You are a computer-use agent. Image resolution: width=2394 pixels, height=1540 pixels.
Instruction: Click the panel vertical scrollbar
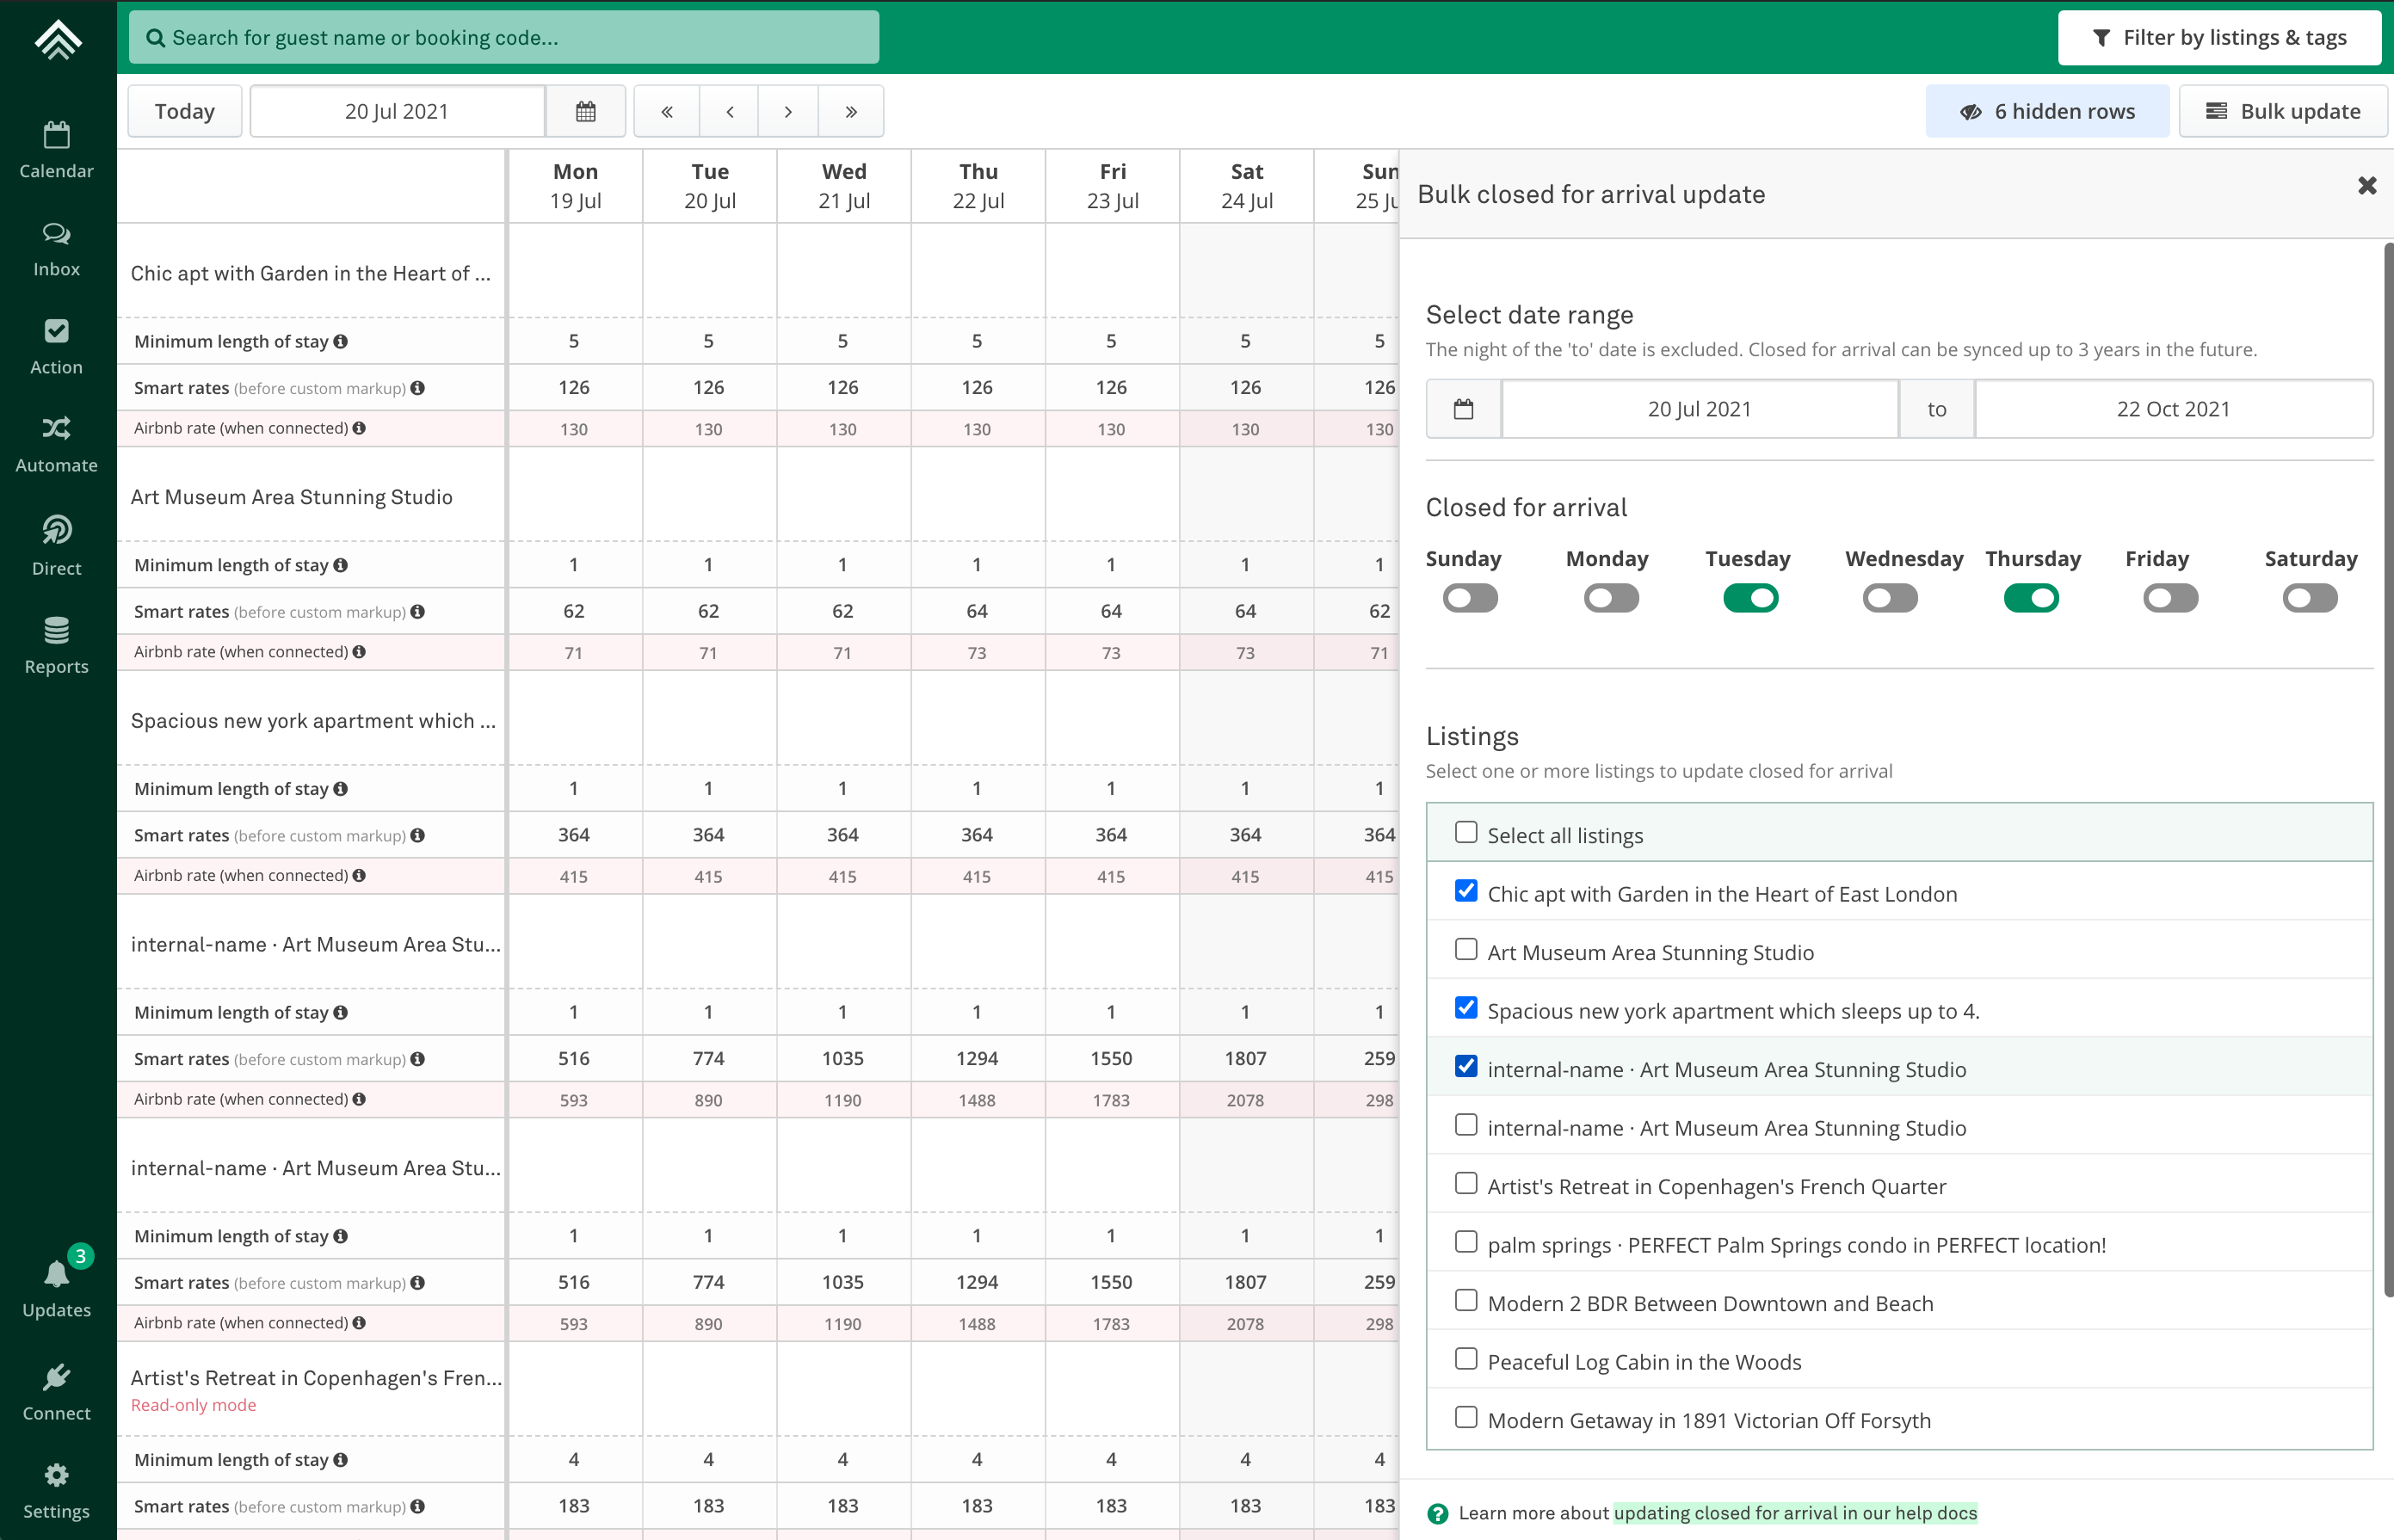[2388, 770]
